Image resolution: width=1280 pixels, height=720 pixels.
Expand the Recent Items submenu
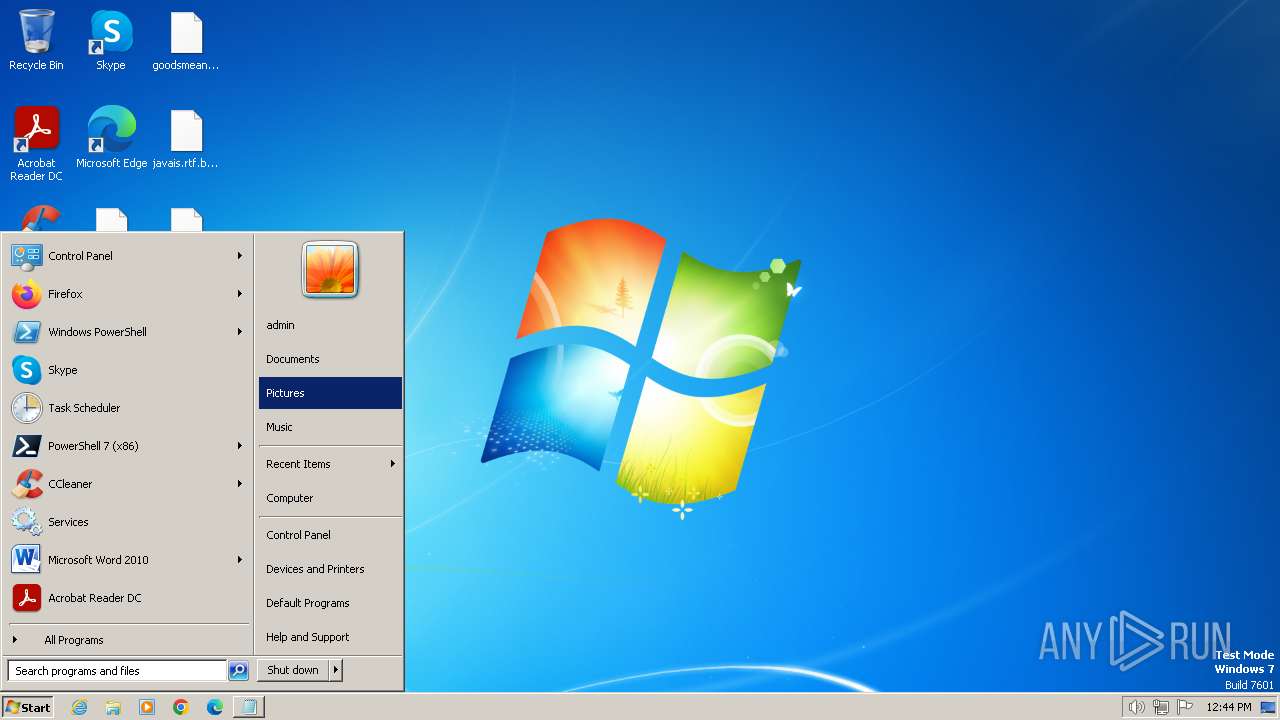(330, 464)
